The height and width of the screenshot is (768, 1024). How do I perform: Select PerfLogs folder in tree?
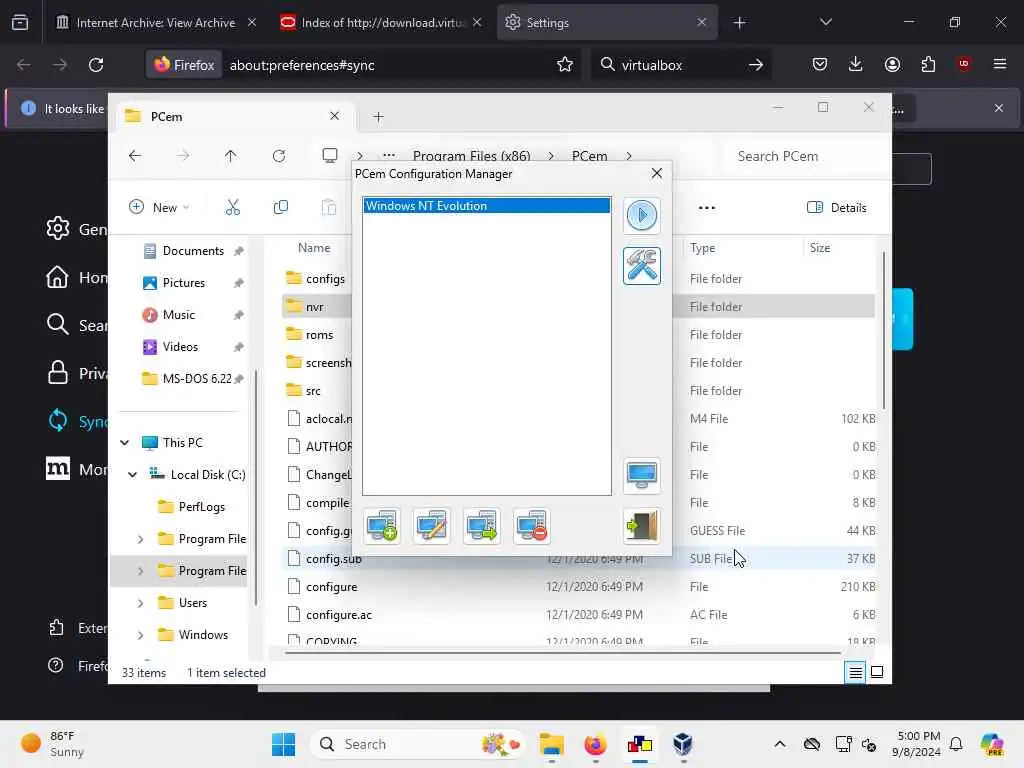point(200,507)
